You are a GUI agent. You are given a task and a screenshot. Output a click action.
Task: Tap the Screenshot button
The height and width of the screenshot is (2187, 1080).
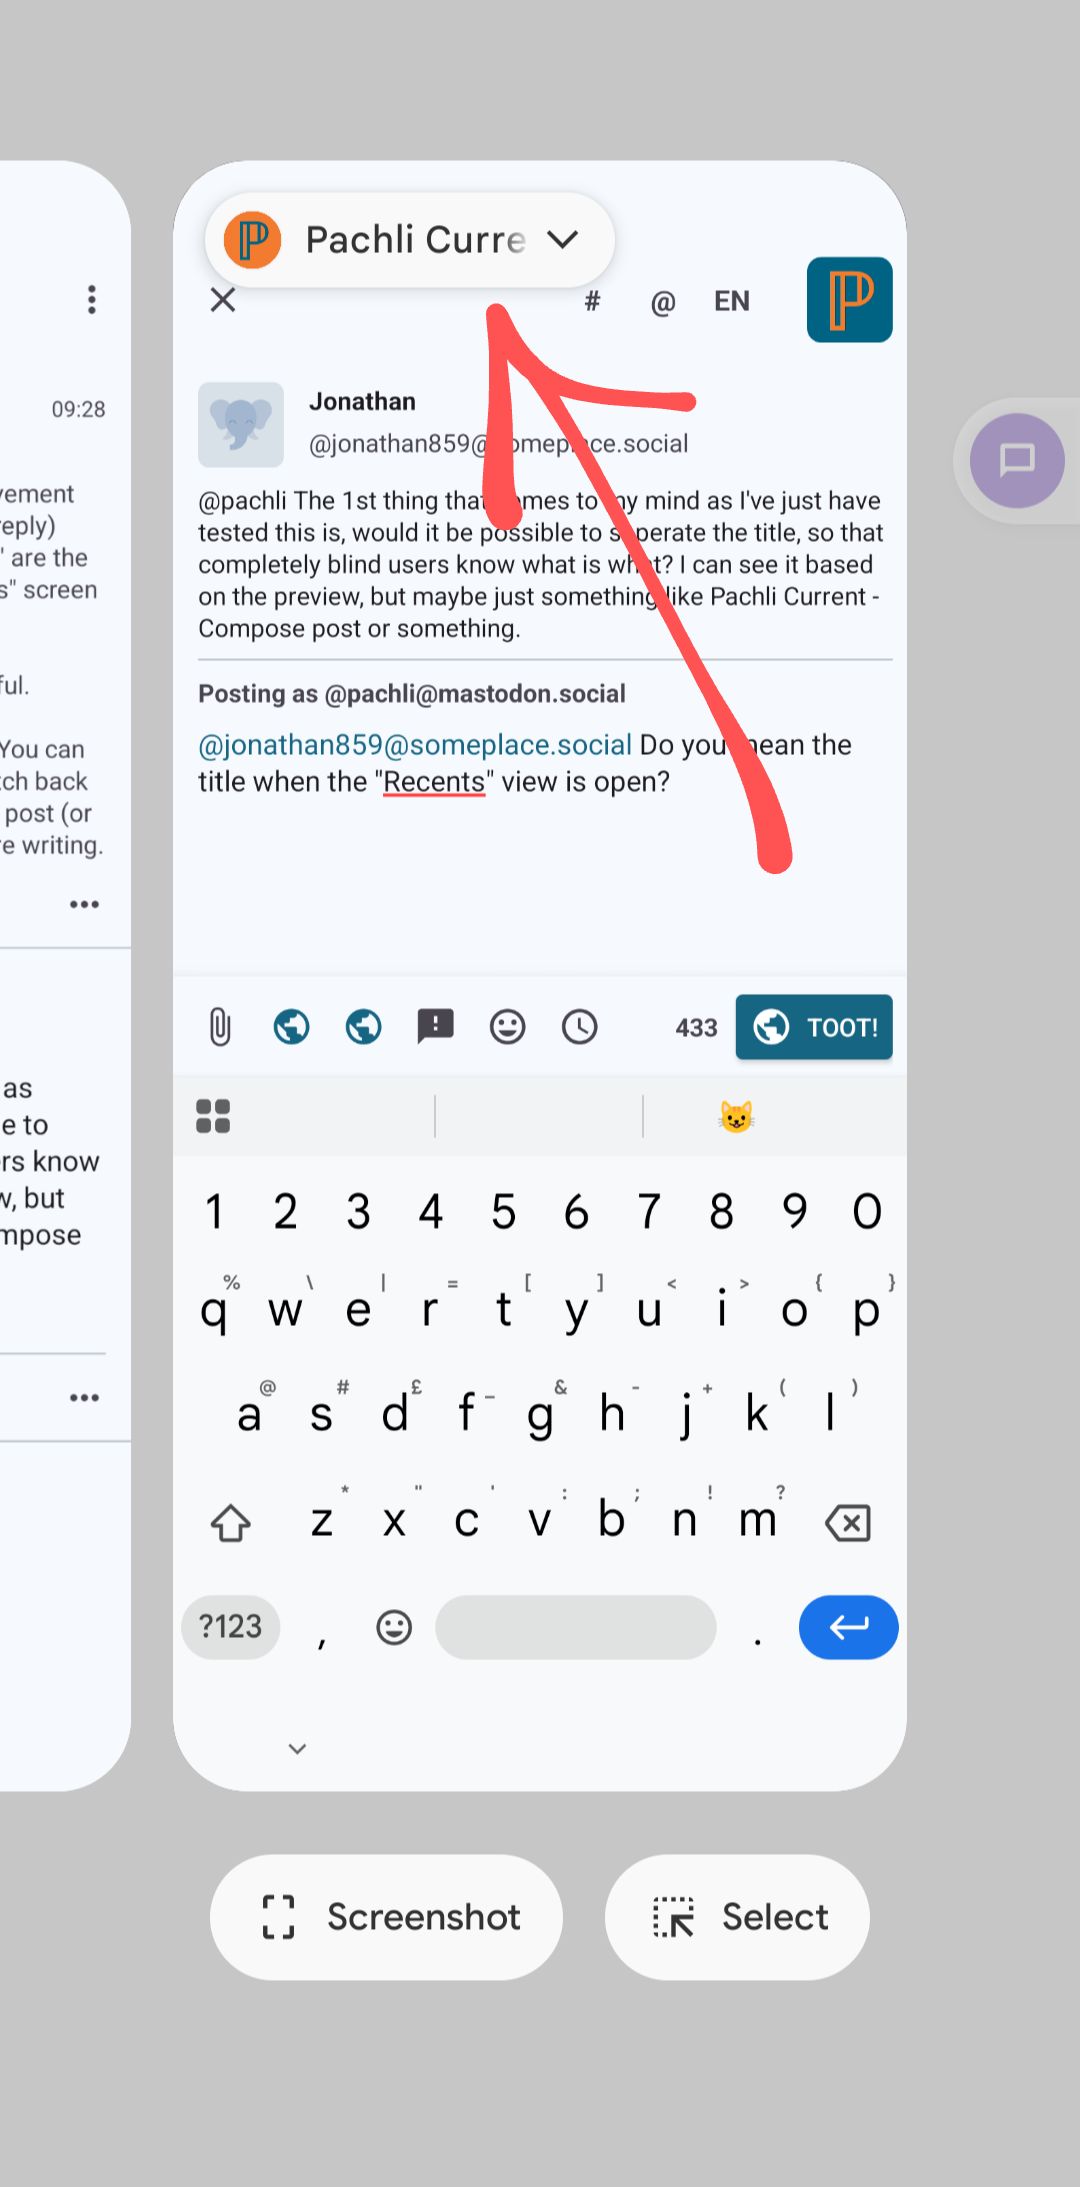pos(386,1917)
